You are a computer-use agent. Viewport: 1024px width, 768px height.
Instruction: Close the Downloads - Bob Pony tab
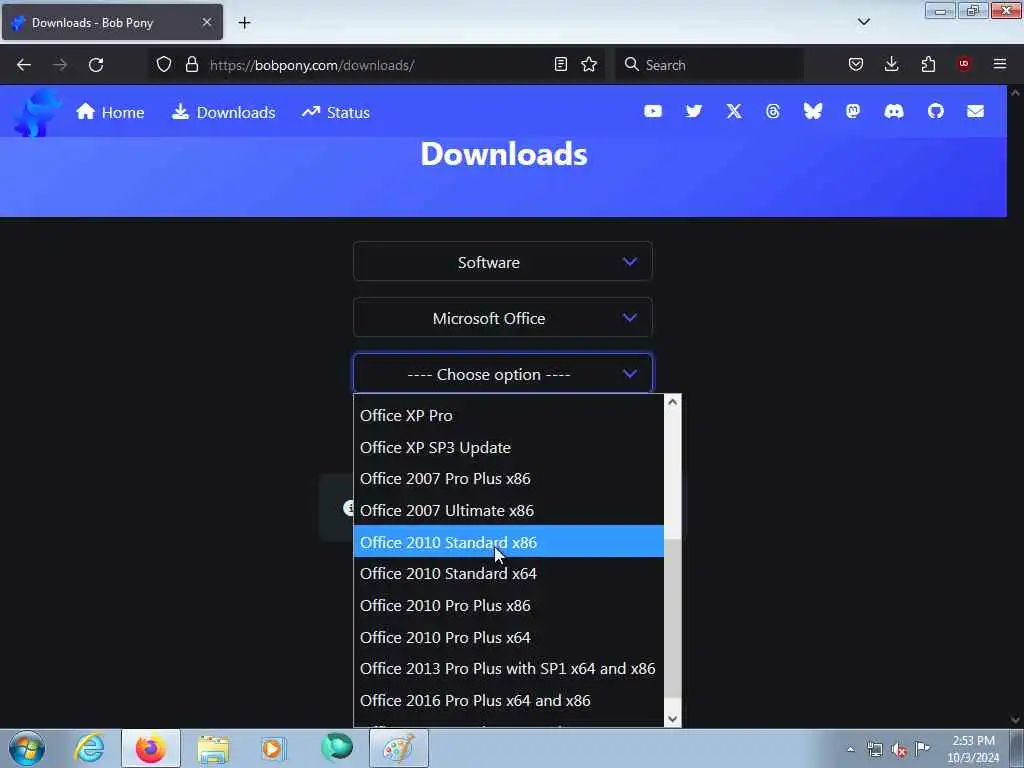tap(206, 22)
